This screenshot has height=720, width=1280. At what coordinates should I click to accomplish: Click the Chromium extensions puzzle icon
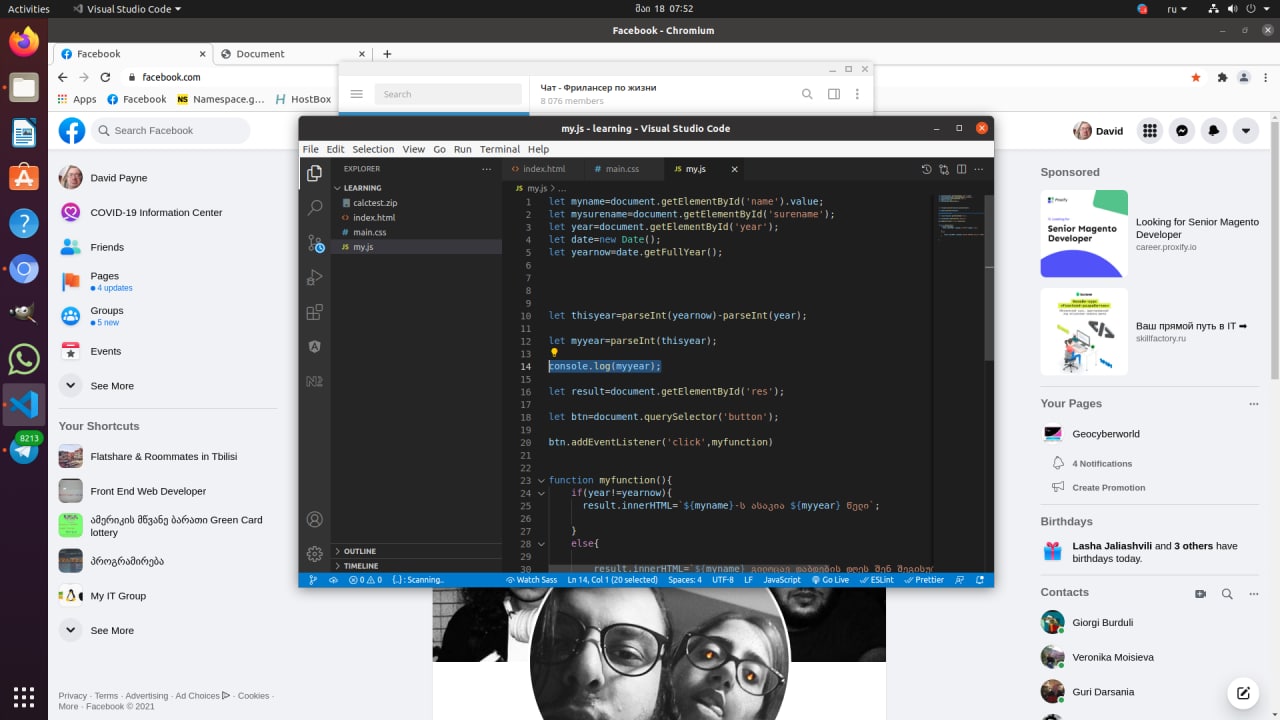1221,77
